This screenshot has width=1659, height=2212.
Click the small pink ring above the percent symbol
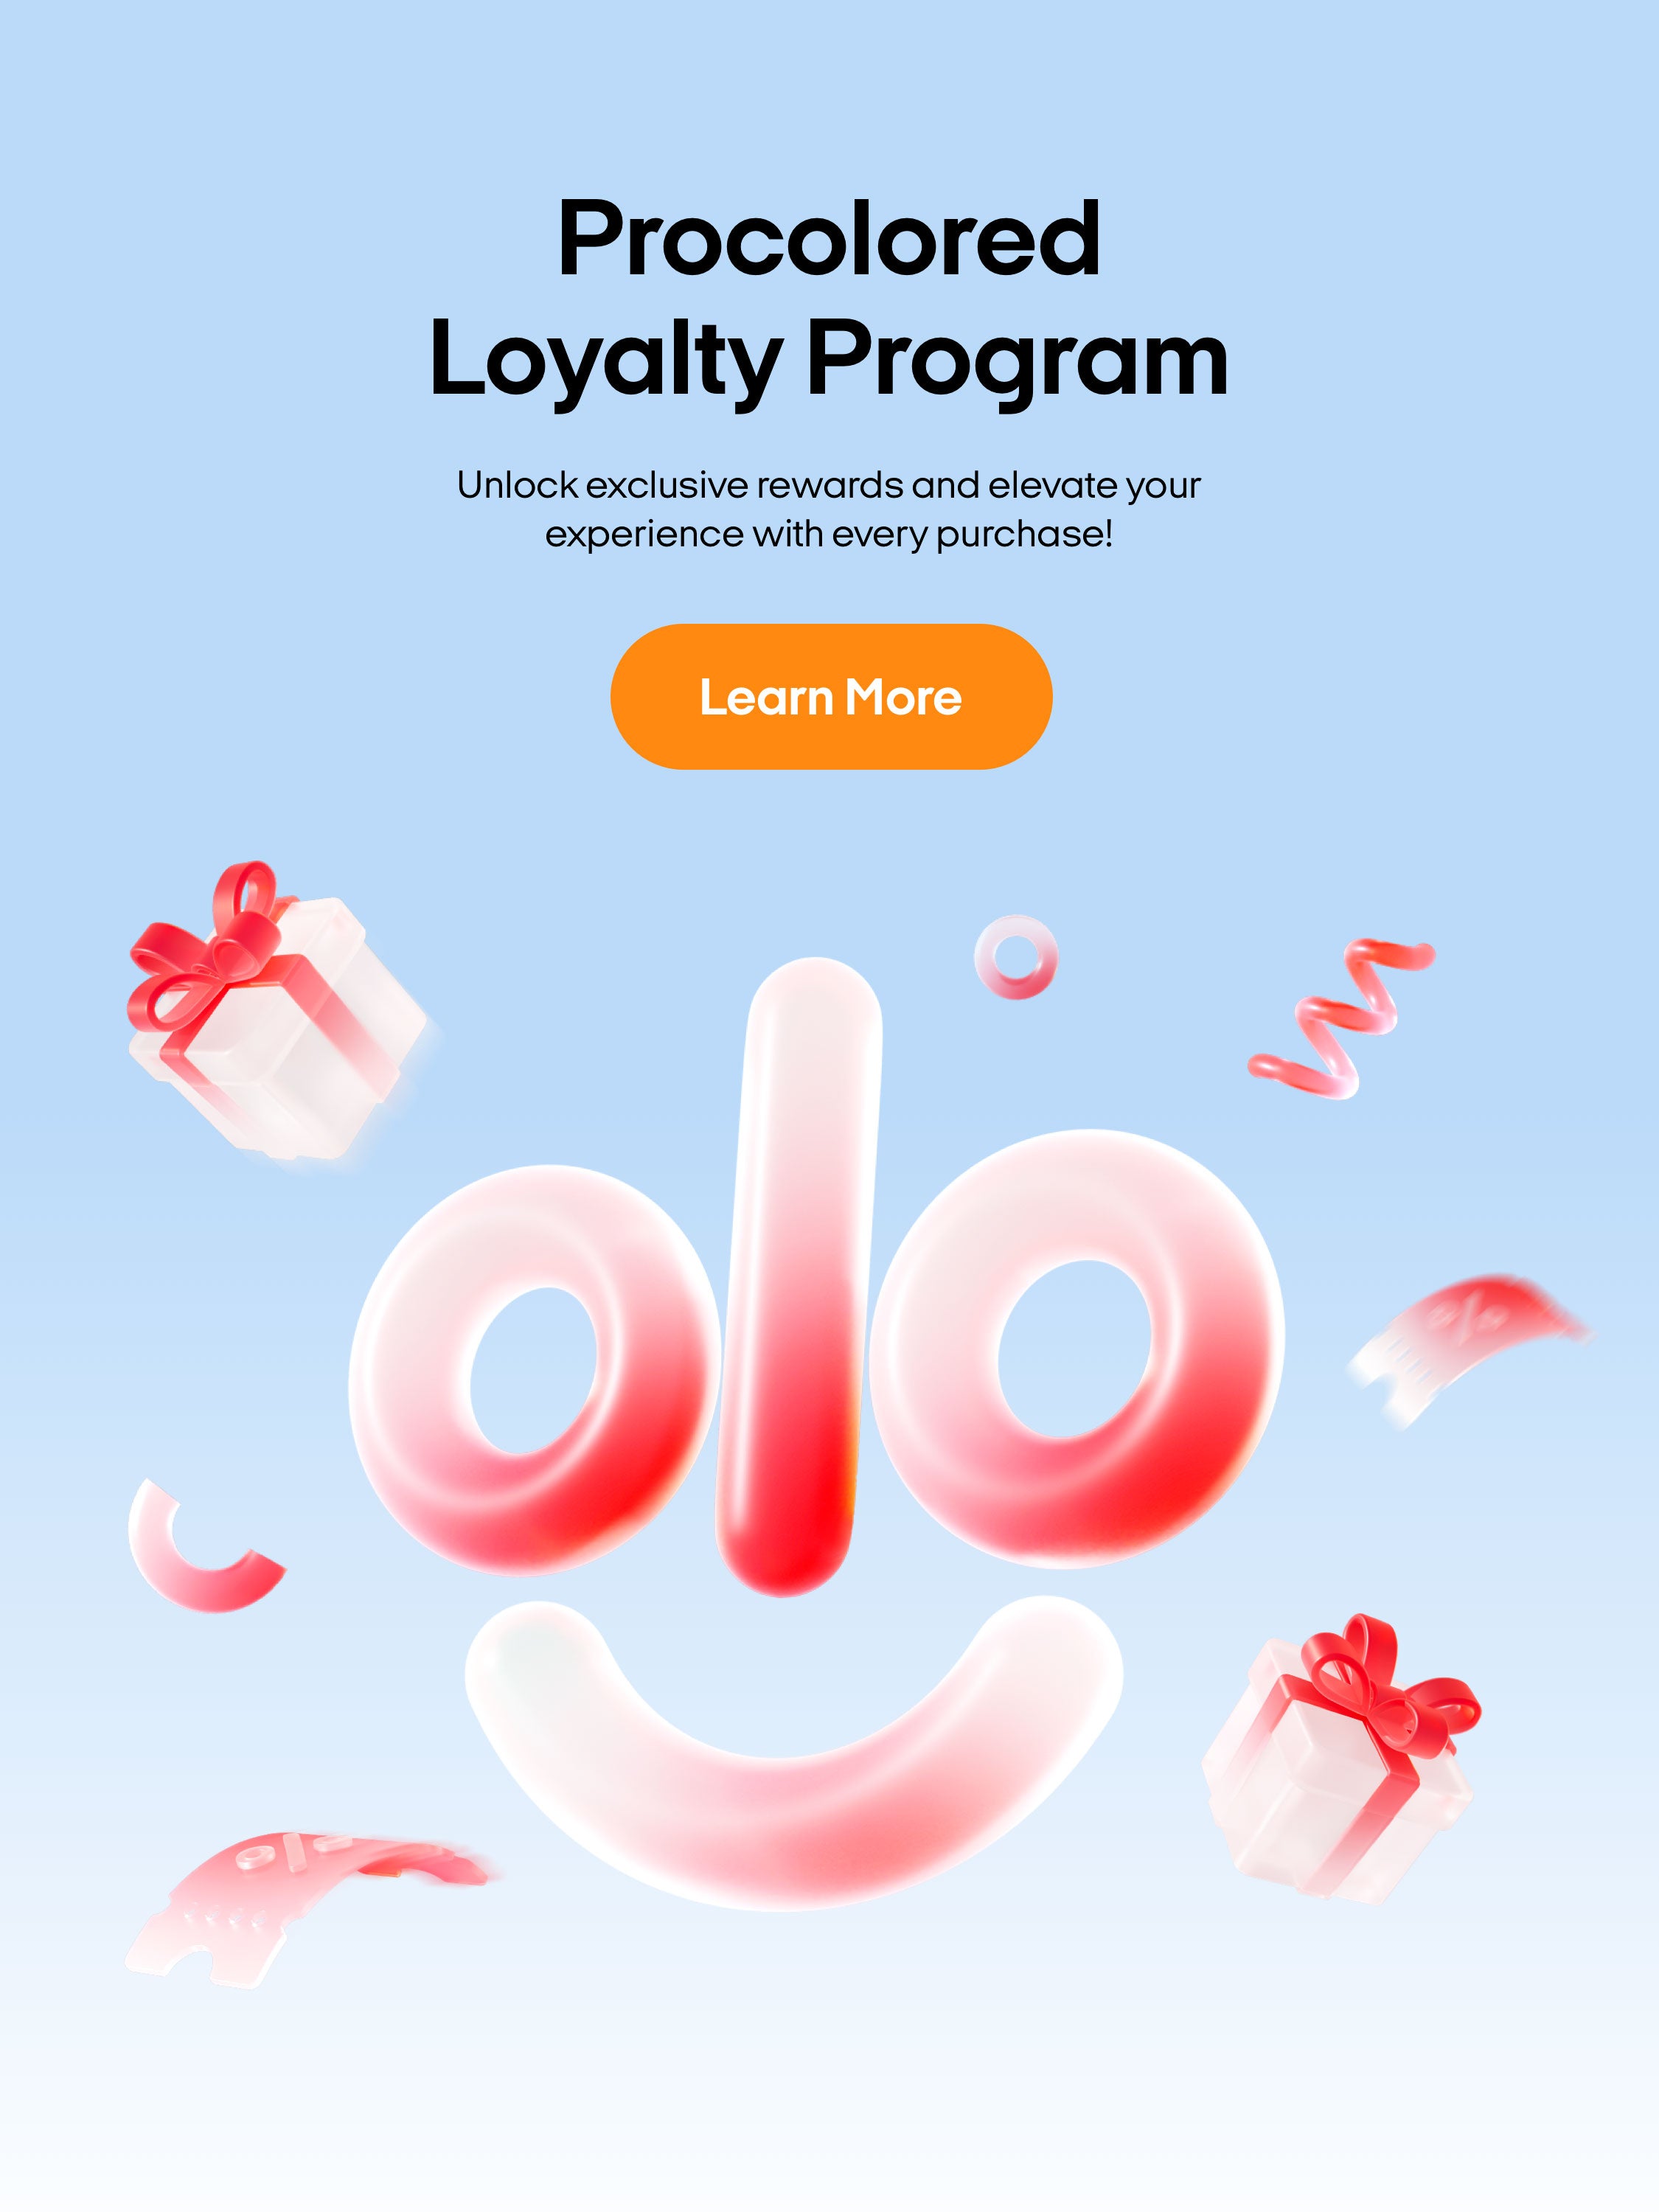(x=1016, y=957)
